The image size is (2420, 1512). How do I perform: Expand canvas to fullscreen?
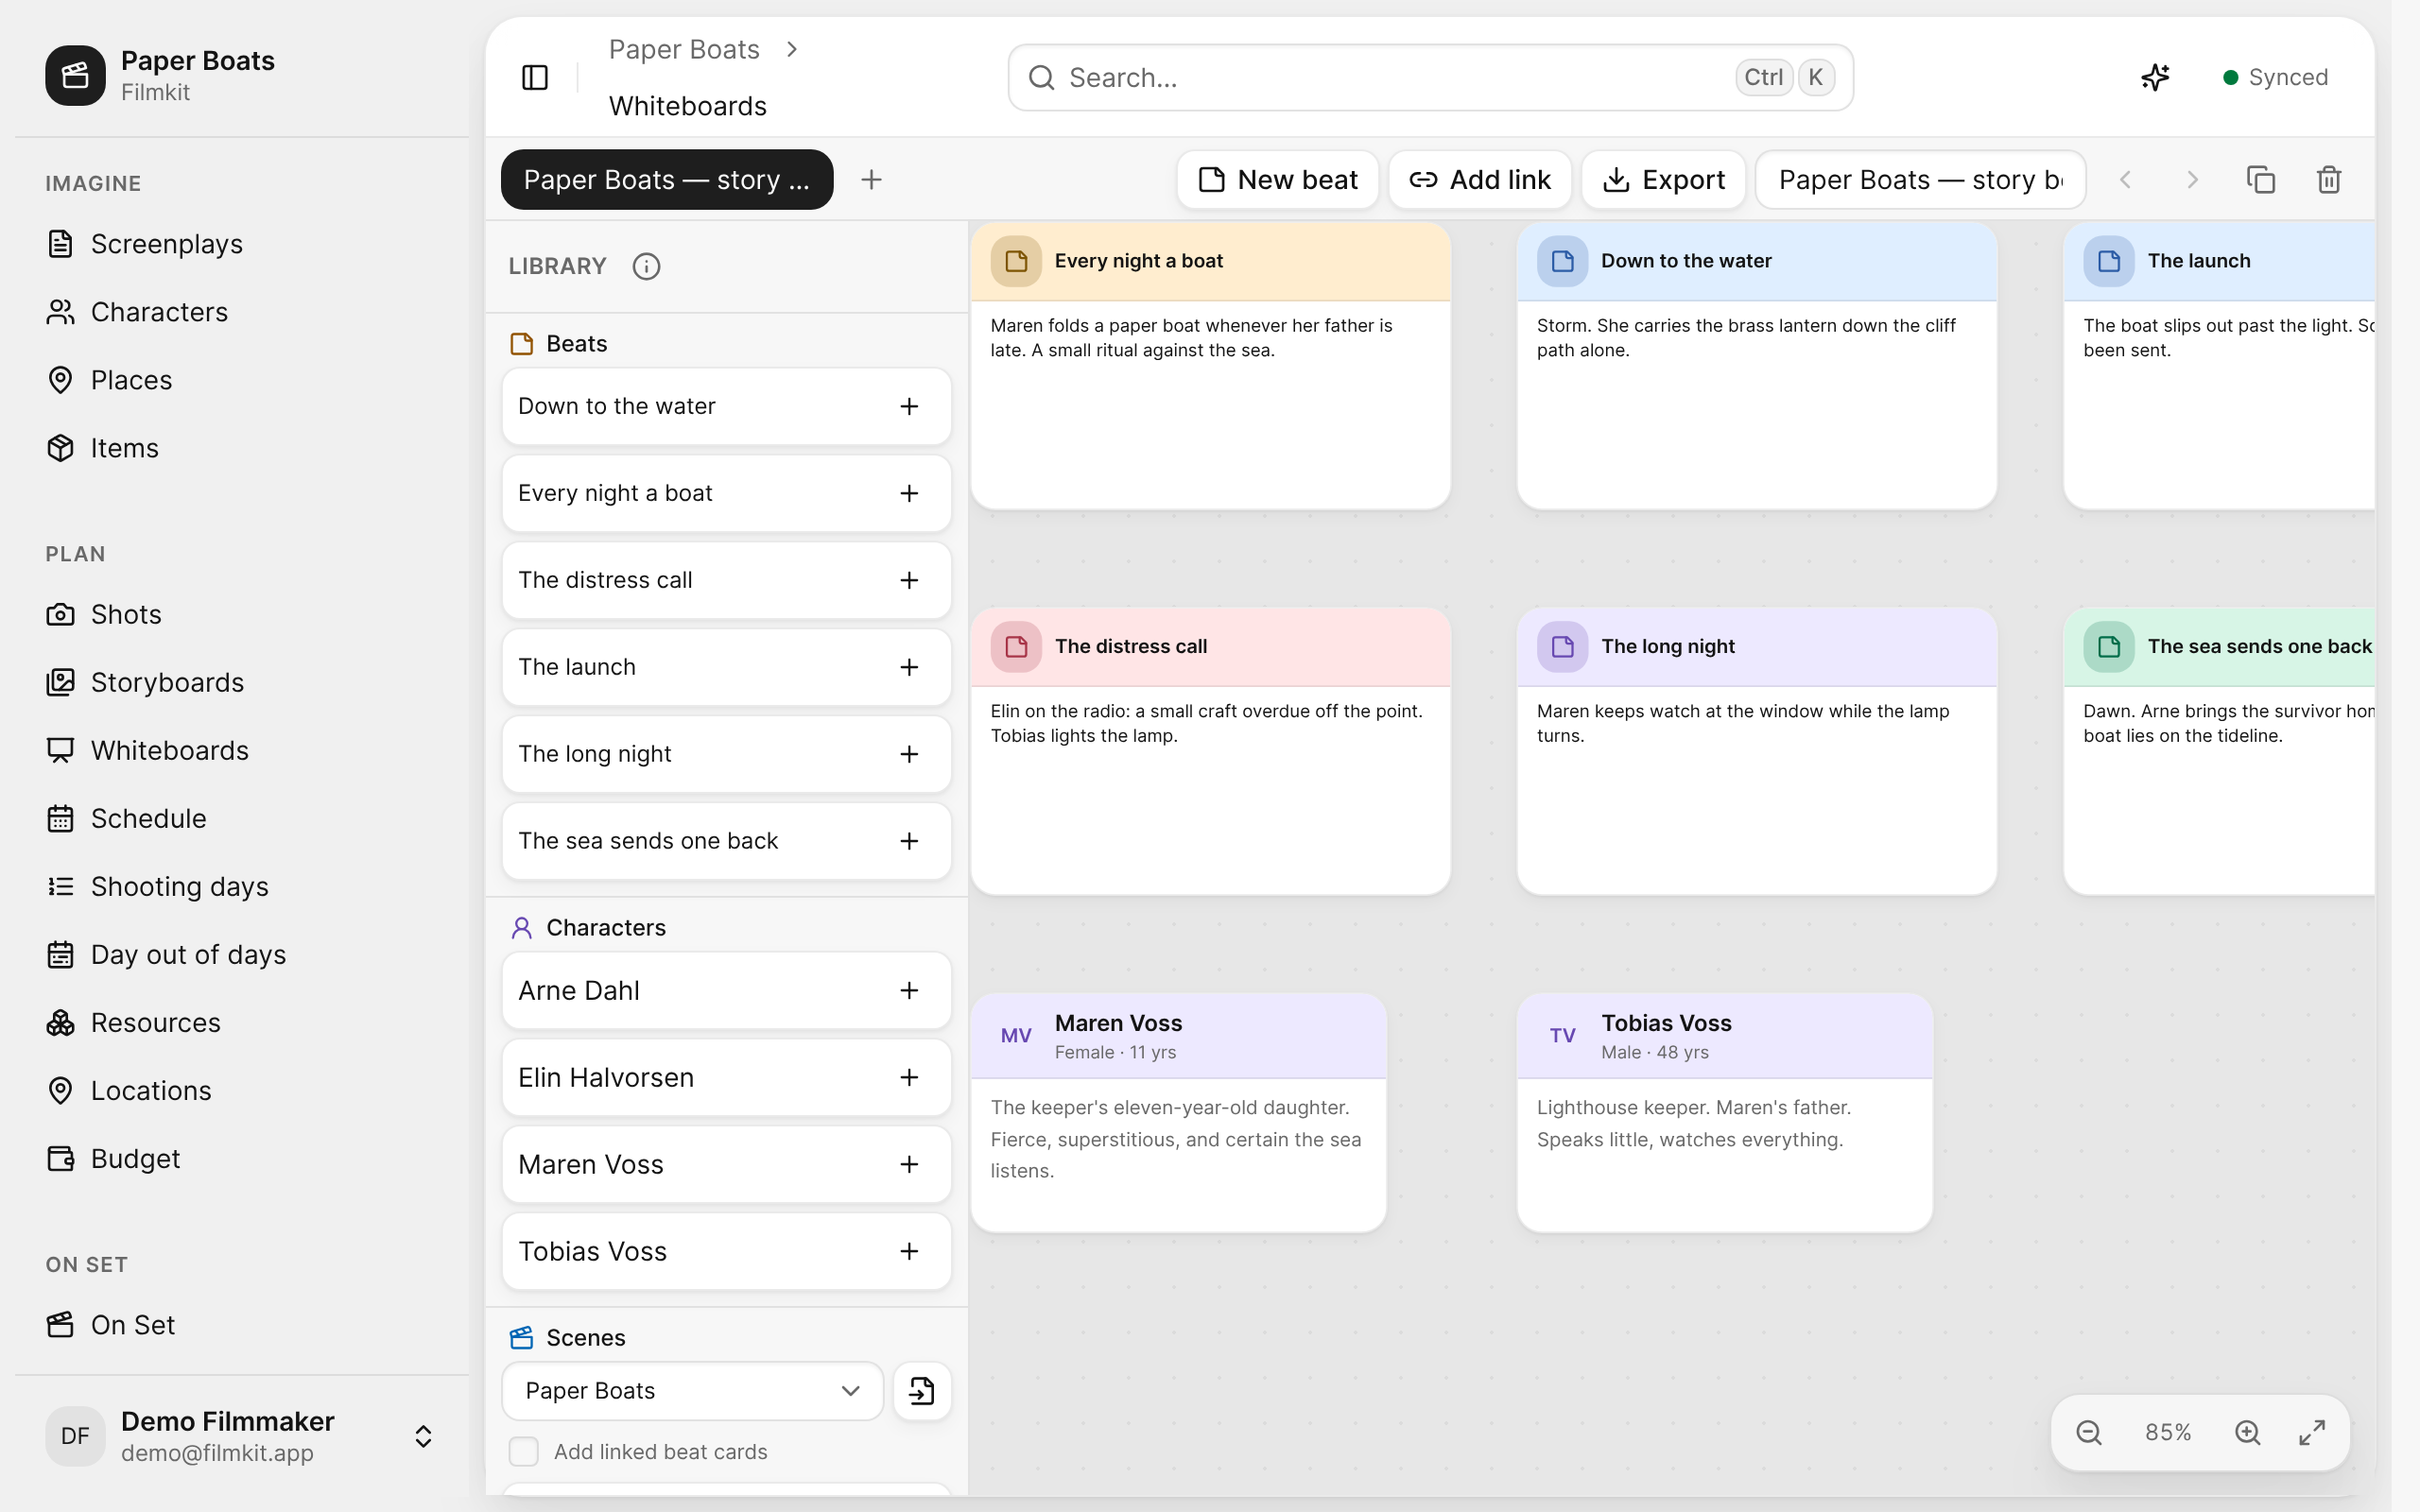[x=2311, y=1432]
